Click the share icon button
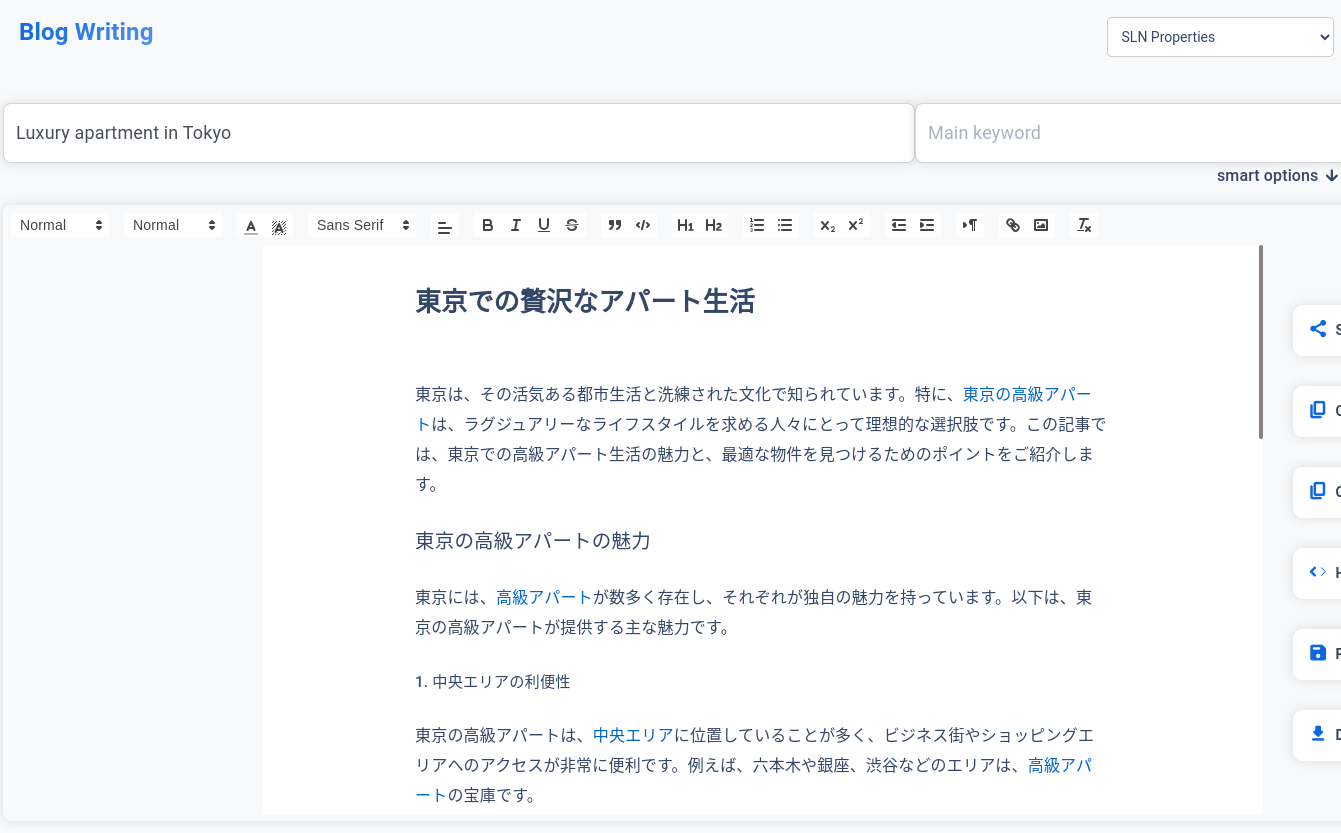The height and width of the screenshot is (833, 1341). [1318, 329]
